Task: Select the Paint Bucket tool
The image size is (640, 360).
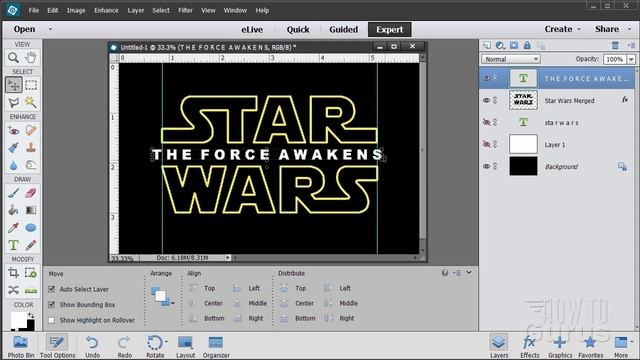Action: (x=13, y=210)
